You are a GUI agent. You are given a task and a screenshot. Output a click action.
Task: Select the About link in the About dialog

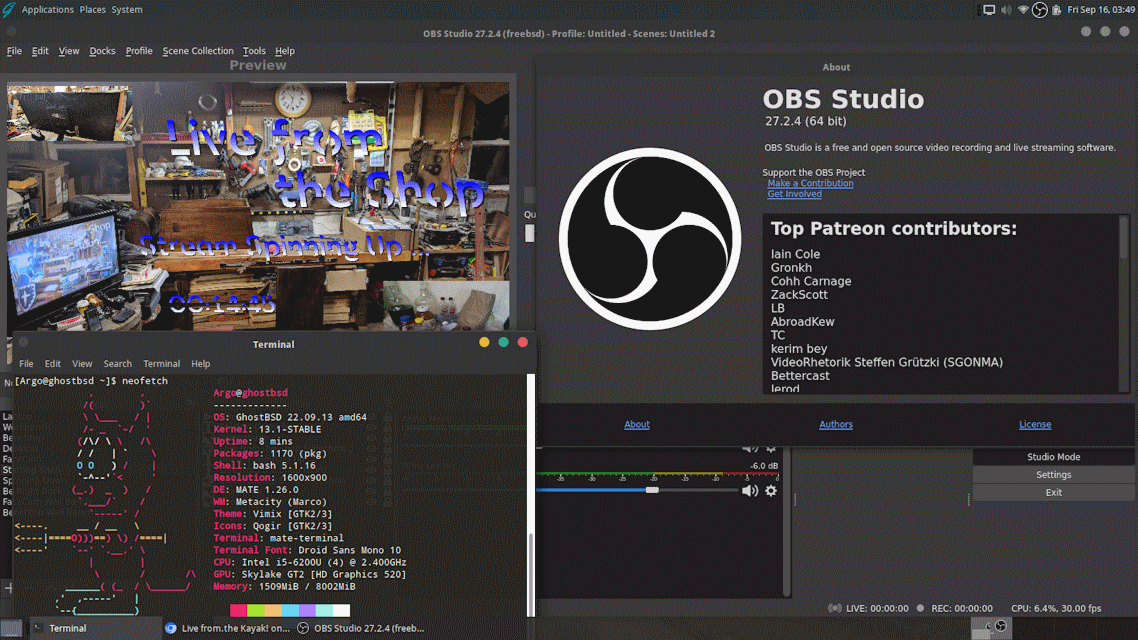636,424
